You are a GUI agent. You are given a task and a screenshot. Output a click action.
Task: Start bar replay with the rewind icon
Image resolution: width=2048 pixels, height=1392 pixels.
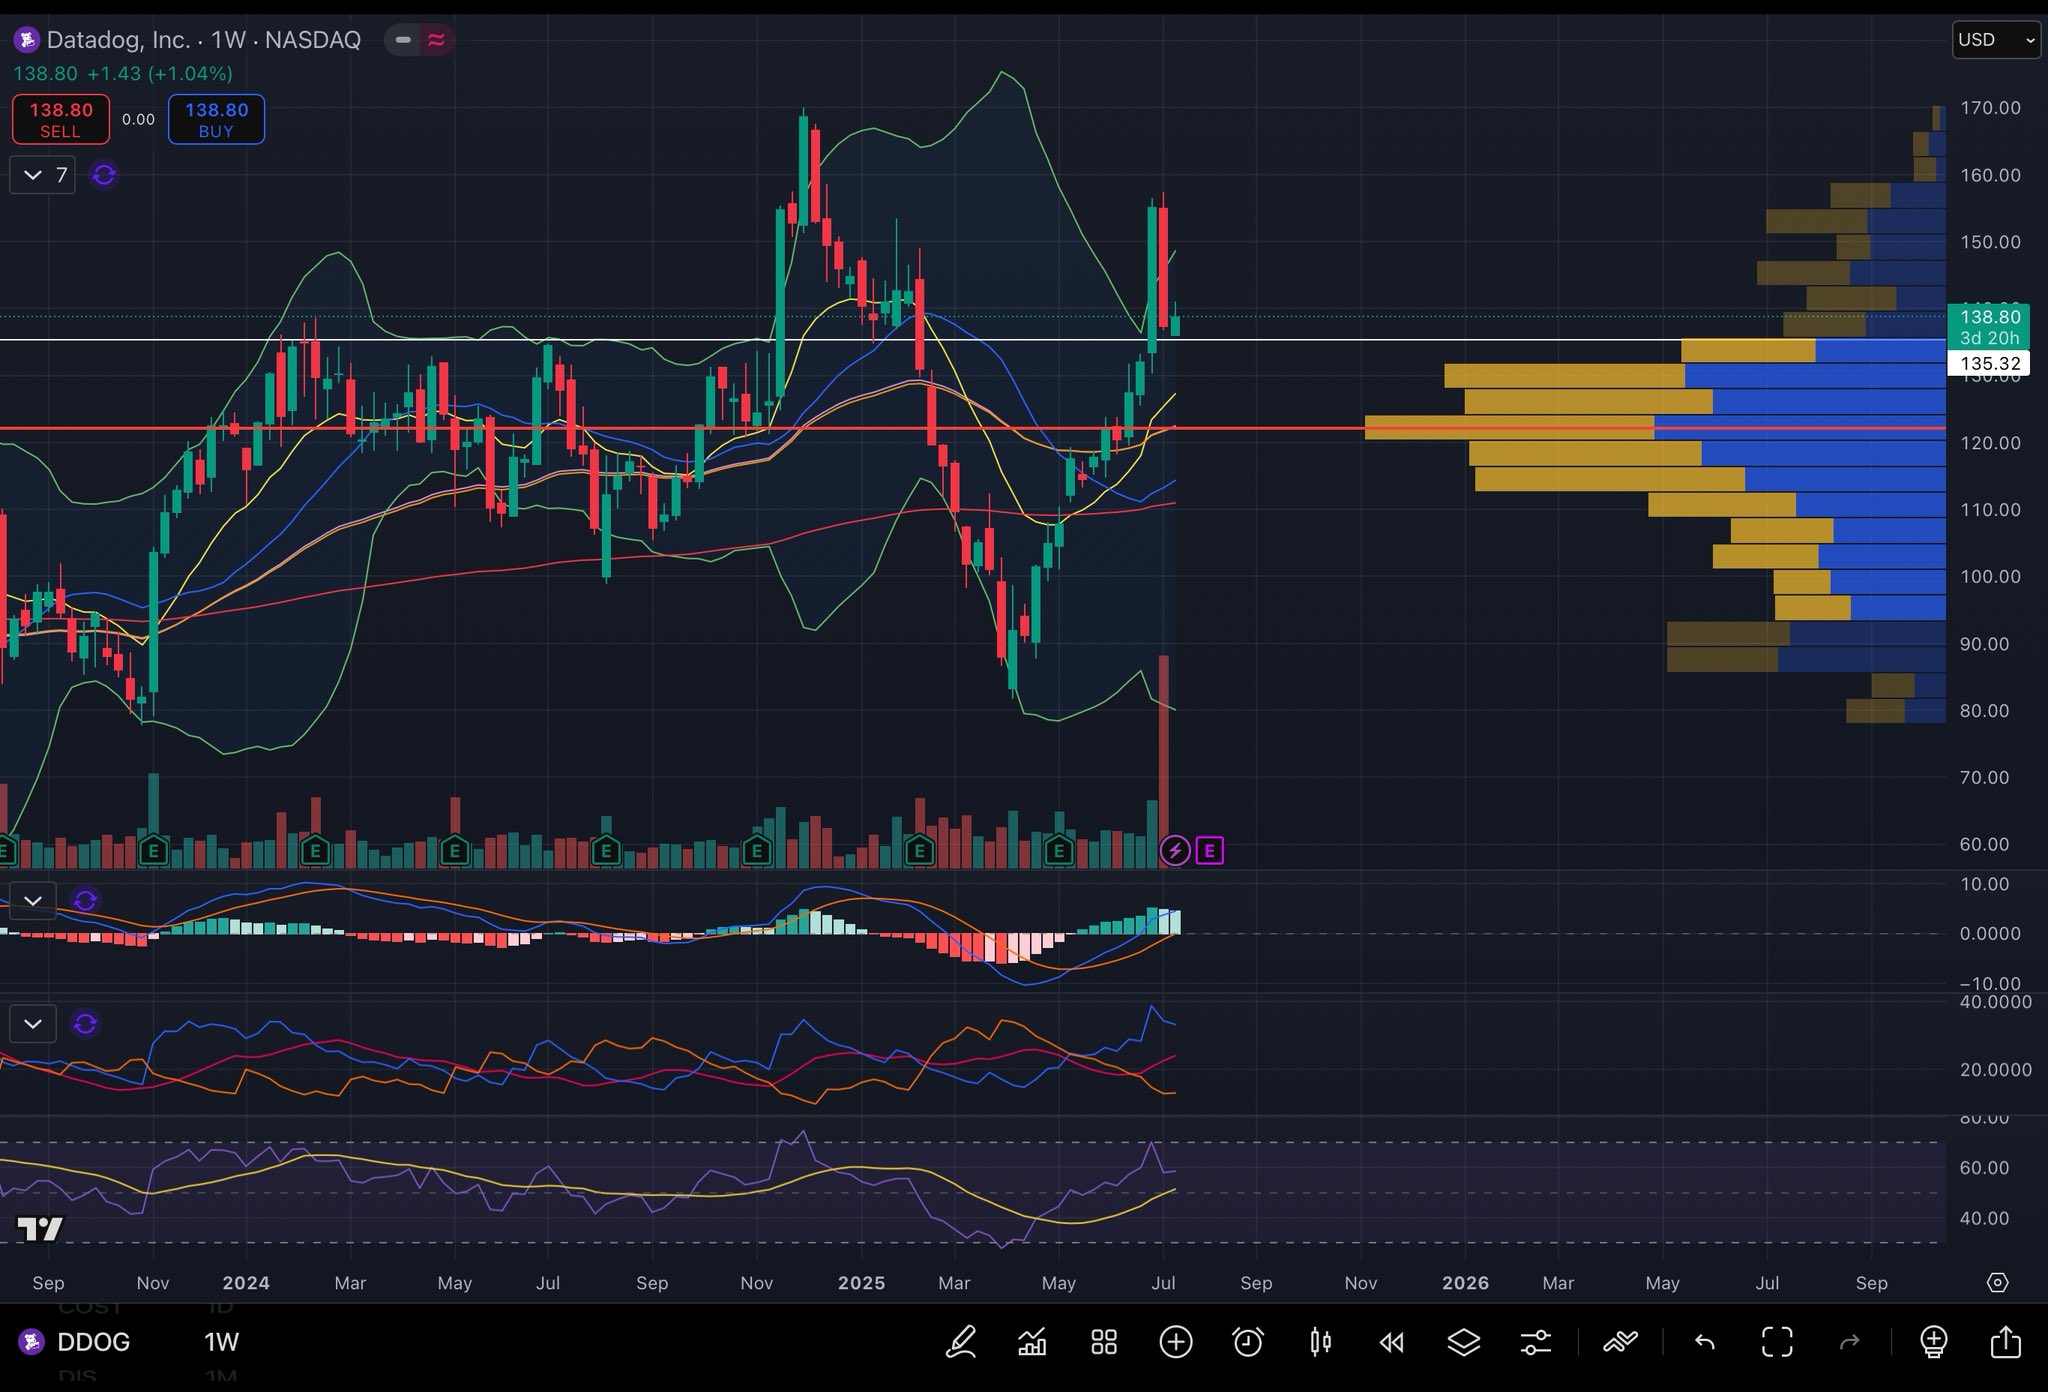1392,1342
